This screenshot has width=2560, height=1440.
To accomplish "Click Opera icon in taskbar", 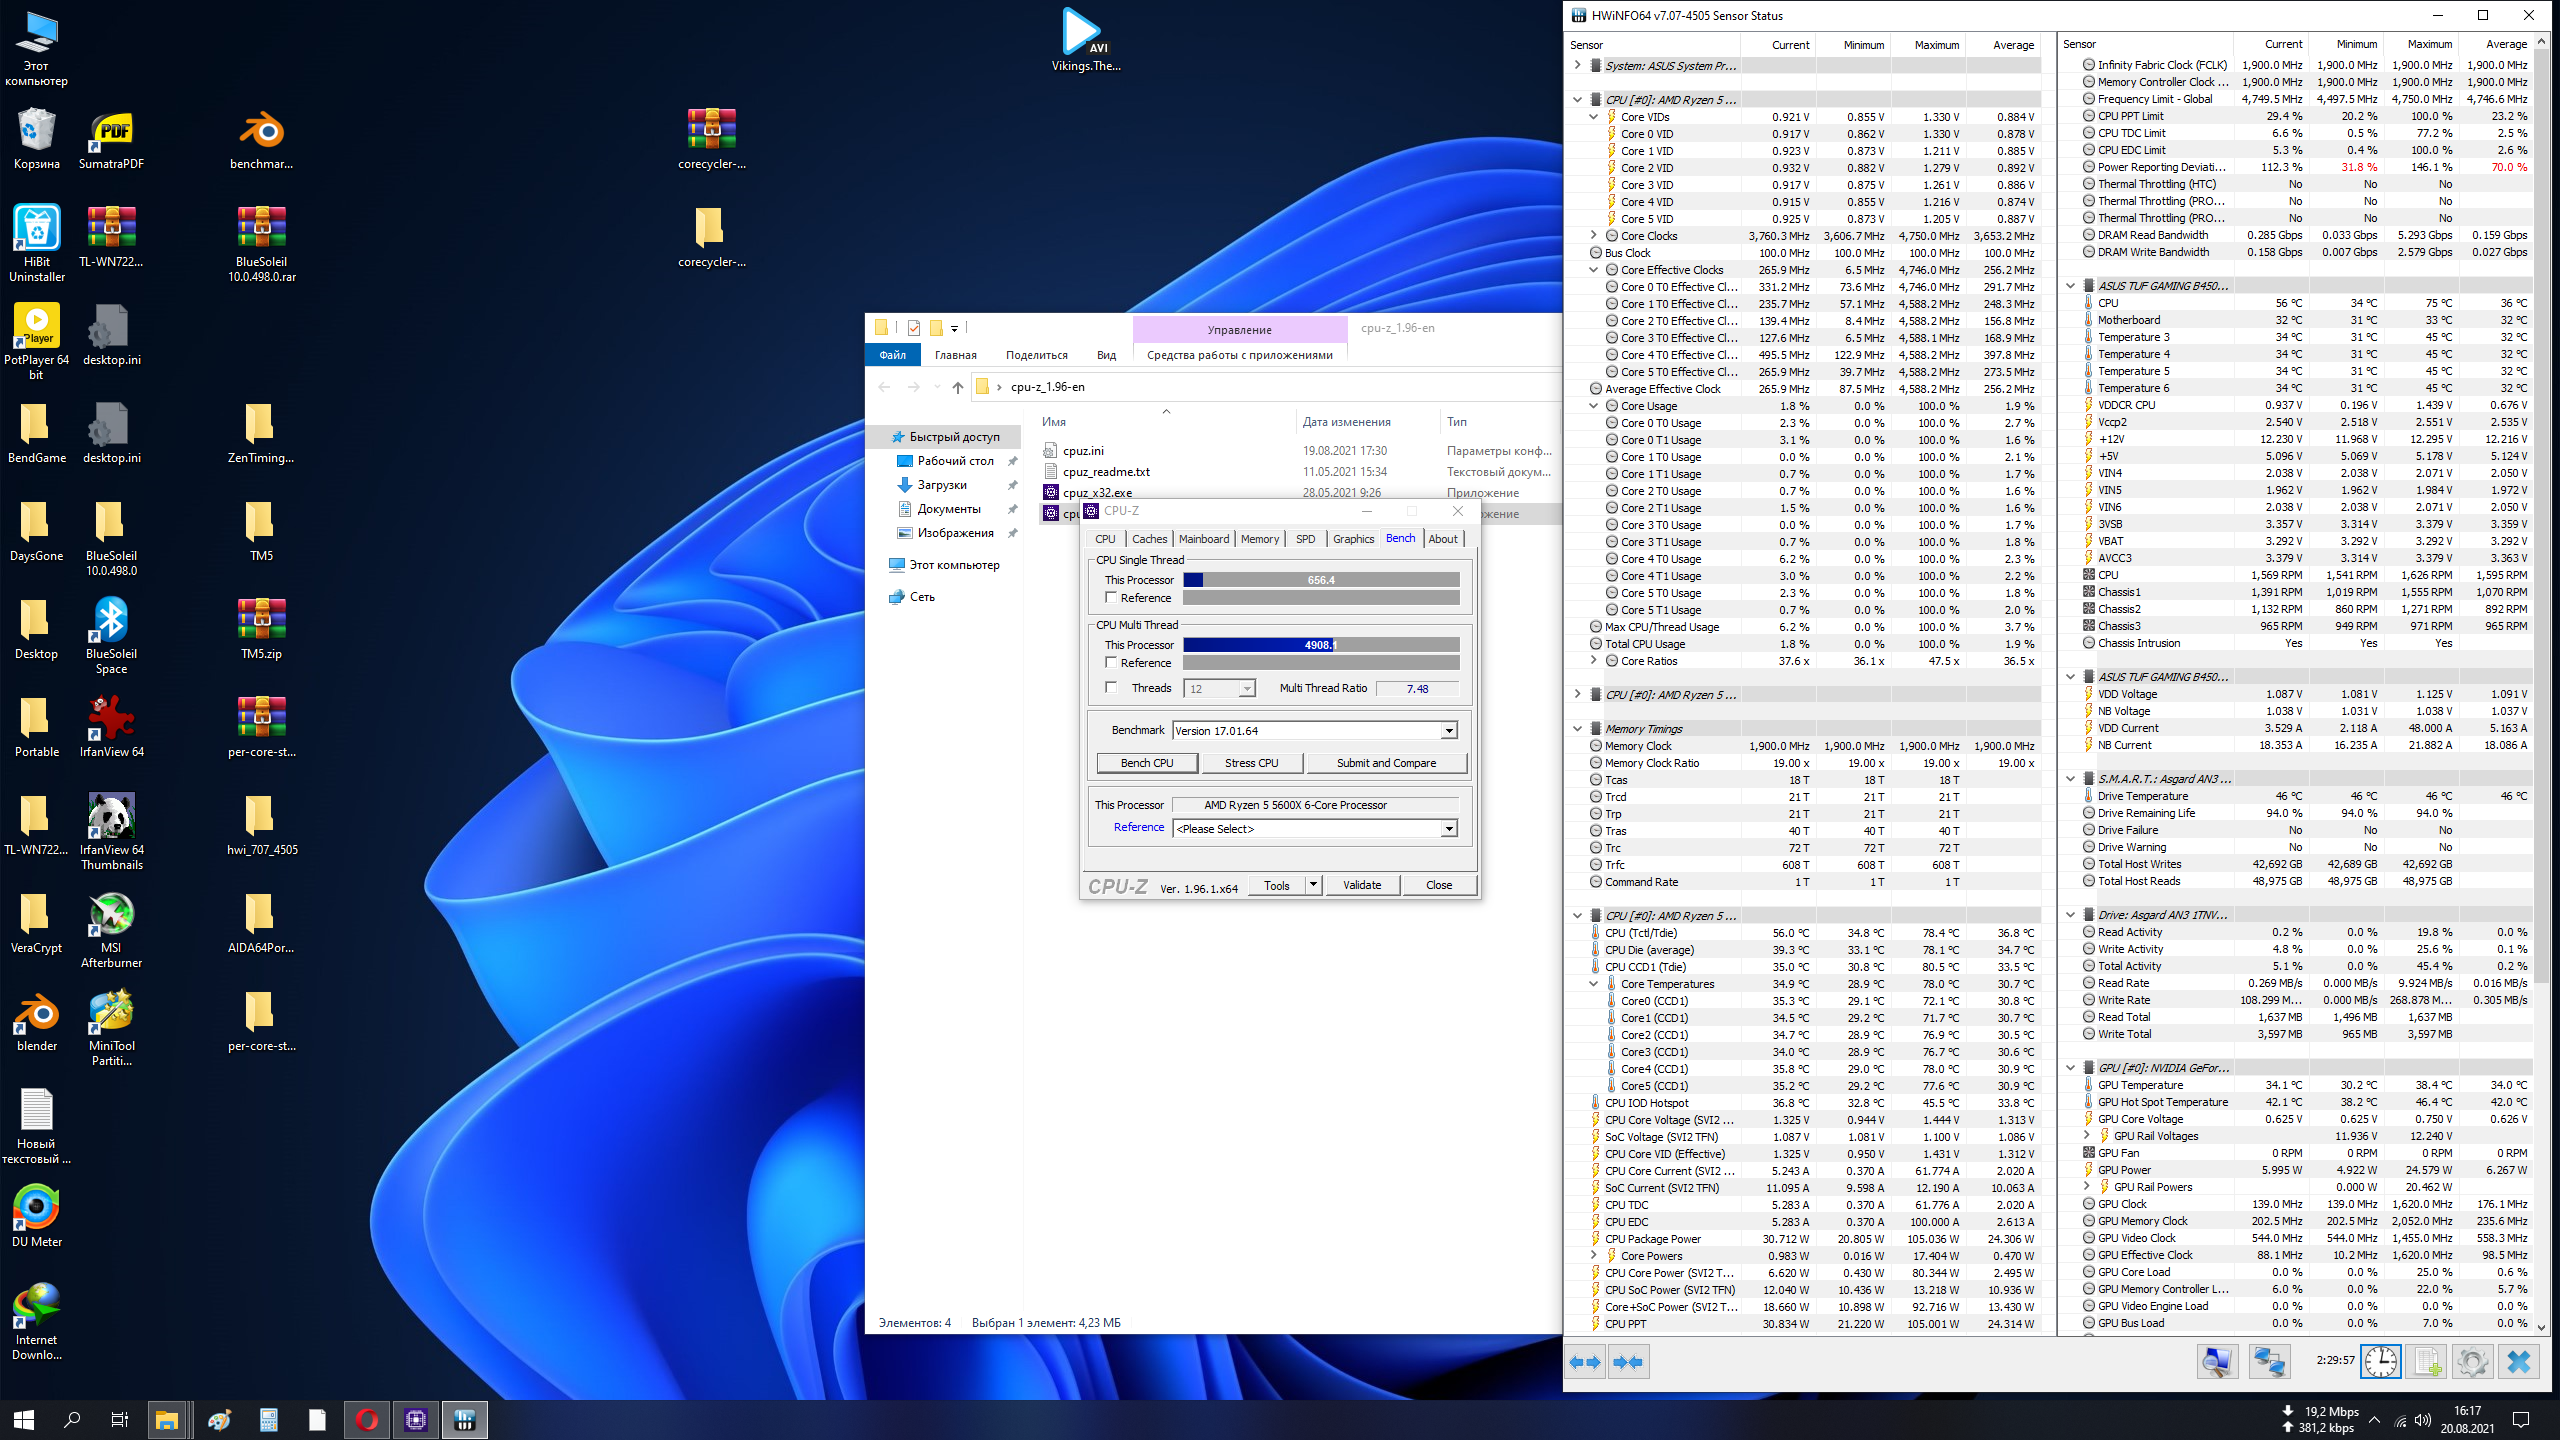I will (x=366, y=1420).
